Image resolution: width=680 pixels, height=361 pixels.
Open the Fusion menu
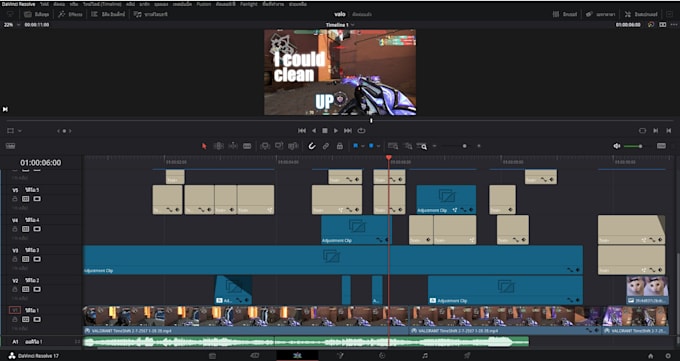[204, 4]
